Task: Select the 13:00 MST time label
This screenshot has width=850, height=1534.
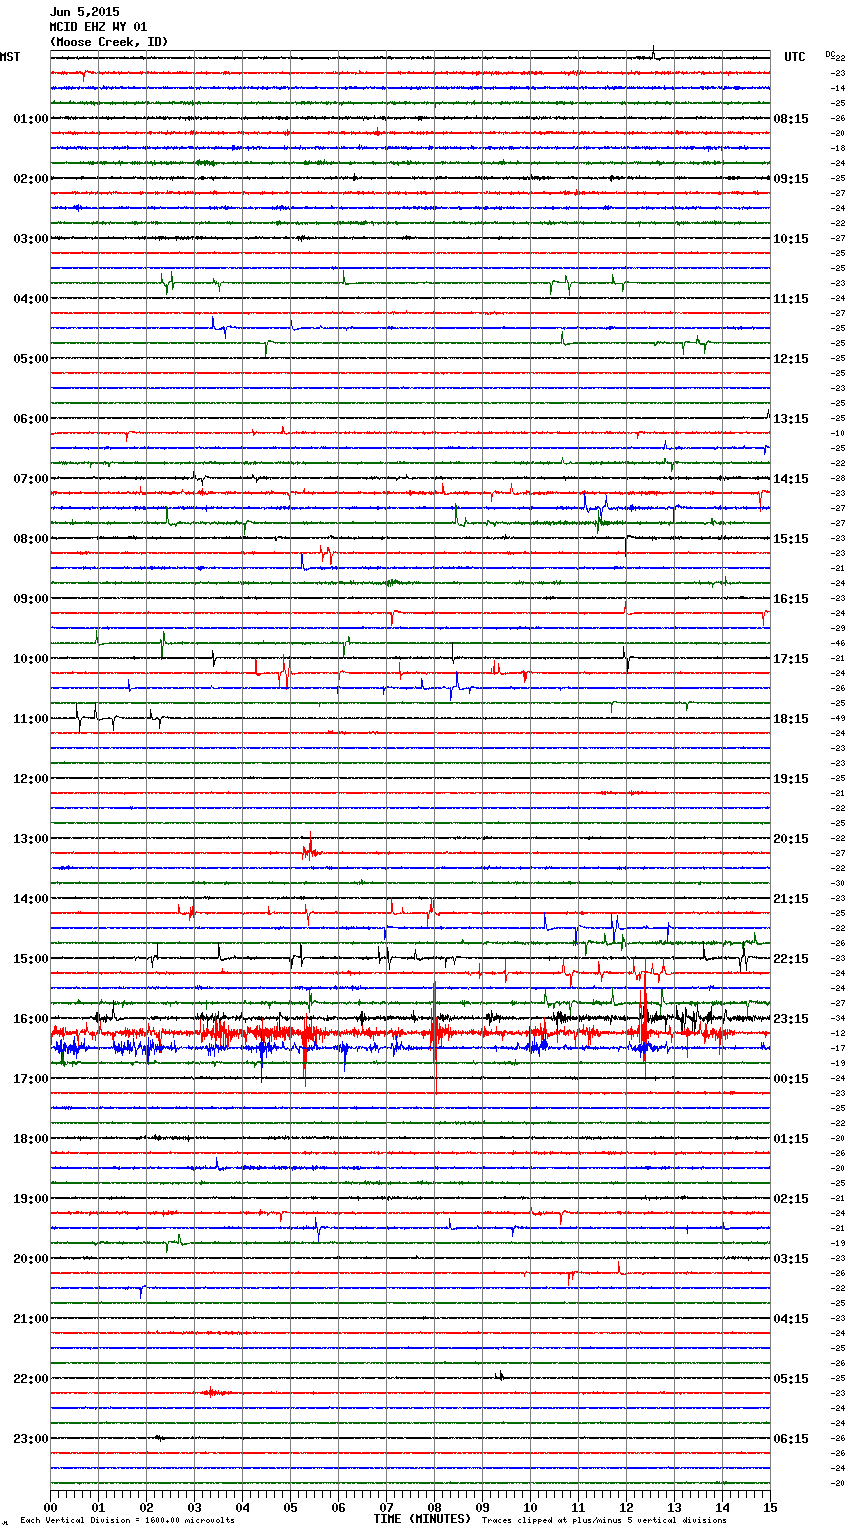Action: click(x=31, y=839)
